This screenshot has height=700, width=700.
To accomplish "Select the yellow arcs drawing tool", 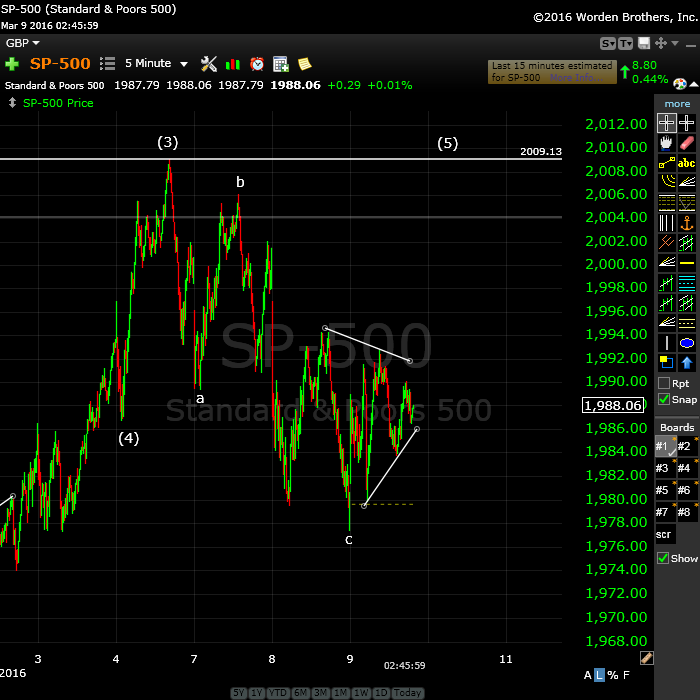I will click(666, 182).
